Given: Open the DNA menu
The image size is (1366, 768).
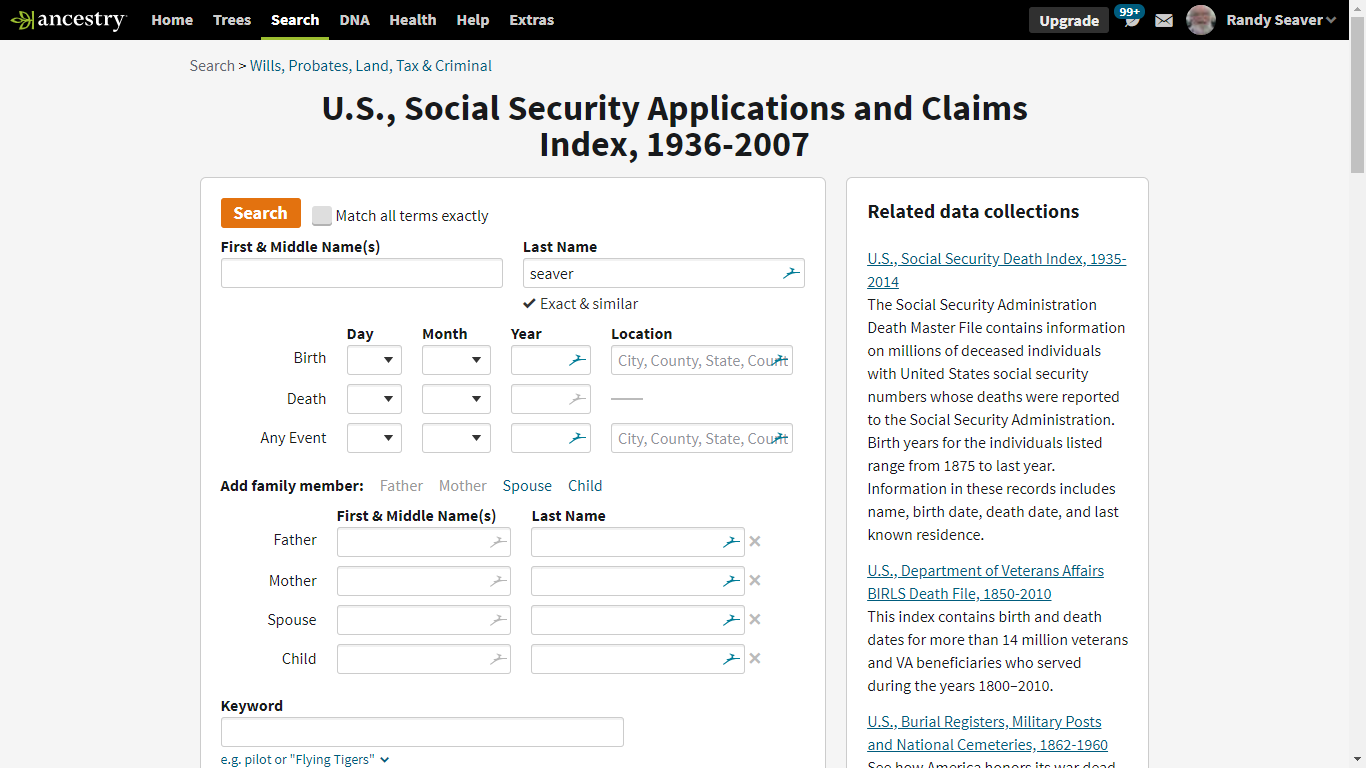Looking at the screenshot, I should tap(354, 20).
